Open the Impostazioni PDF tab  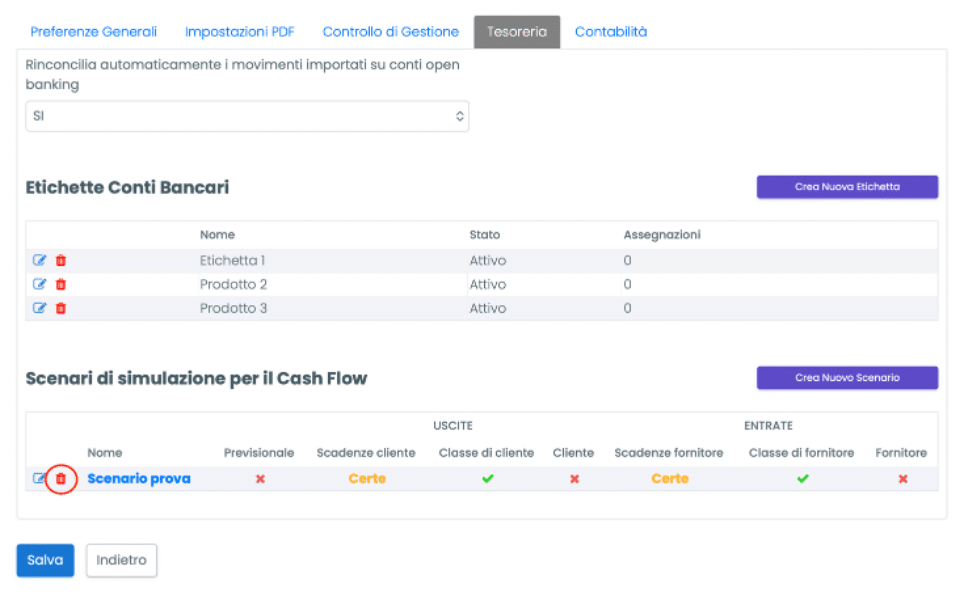[239, 32]
